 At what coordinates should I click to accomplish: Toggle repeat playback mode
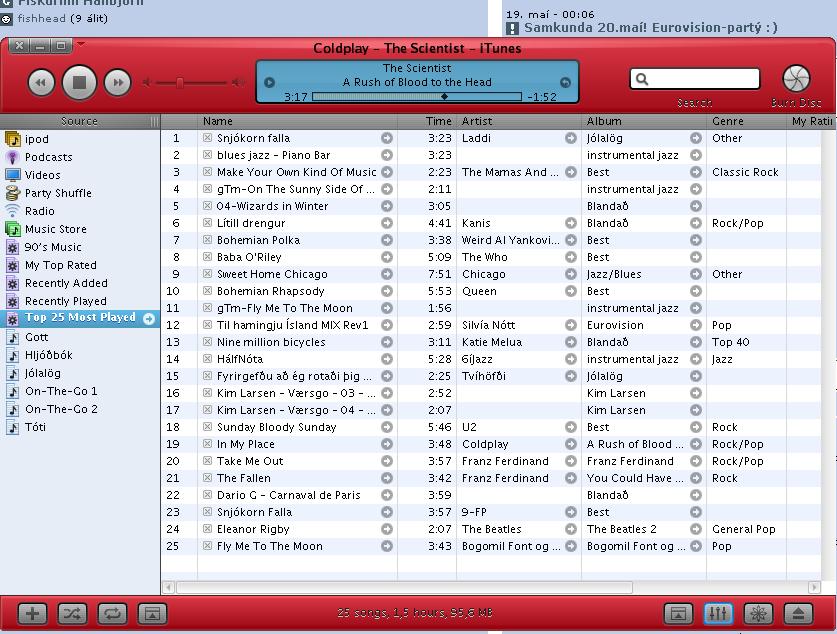coord(112,613)
